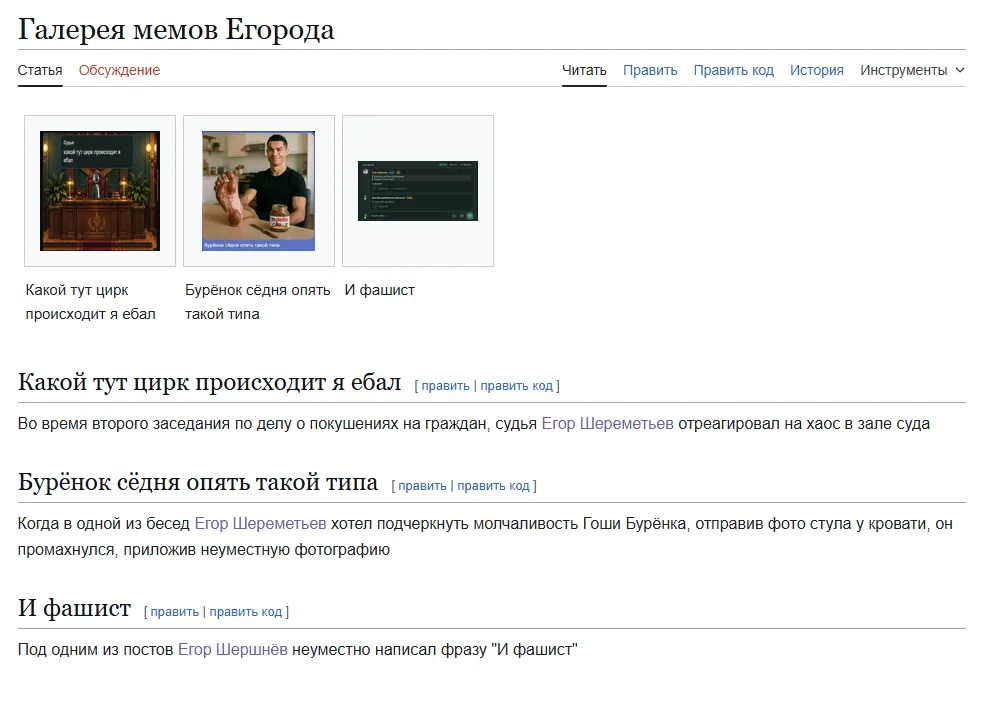Screen dimensions: 986x724
Task: Click править next to Какой тут цирк heading
Action: 445,386
